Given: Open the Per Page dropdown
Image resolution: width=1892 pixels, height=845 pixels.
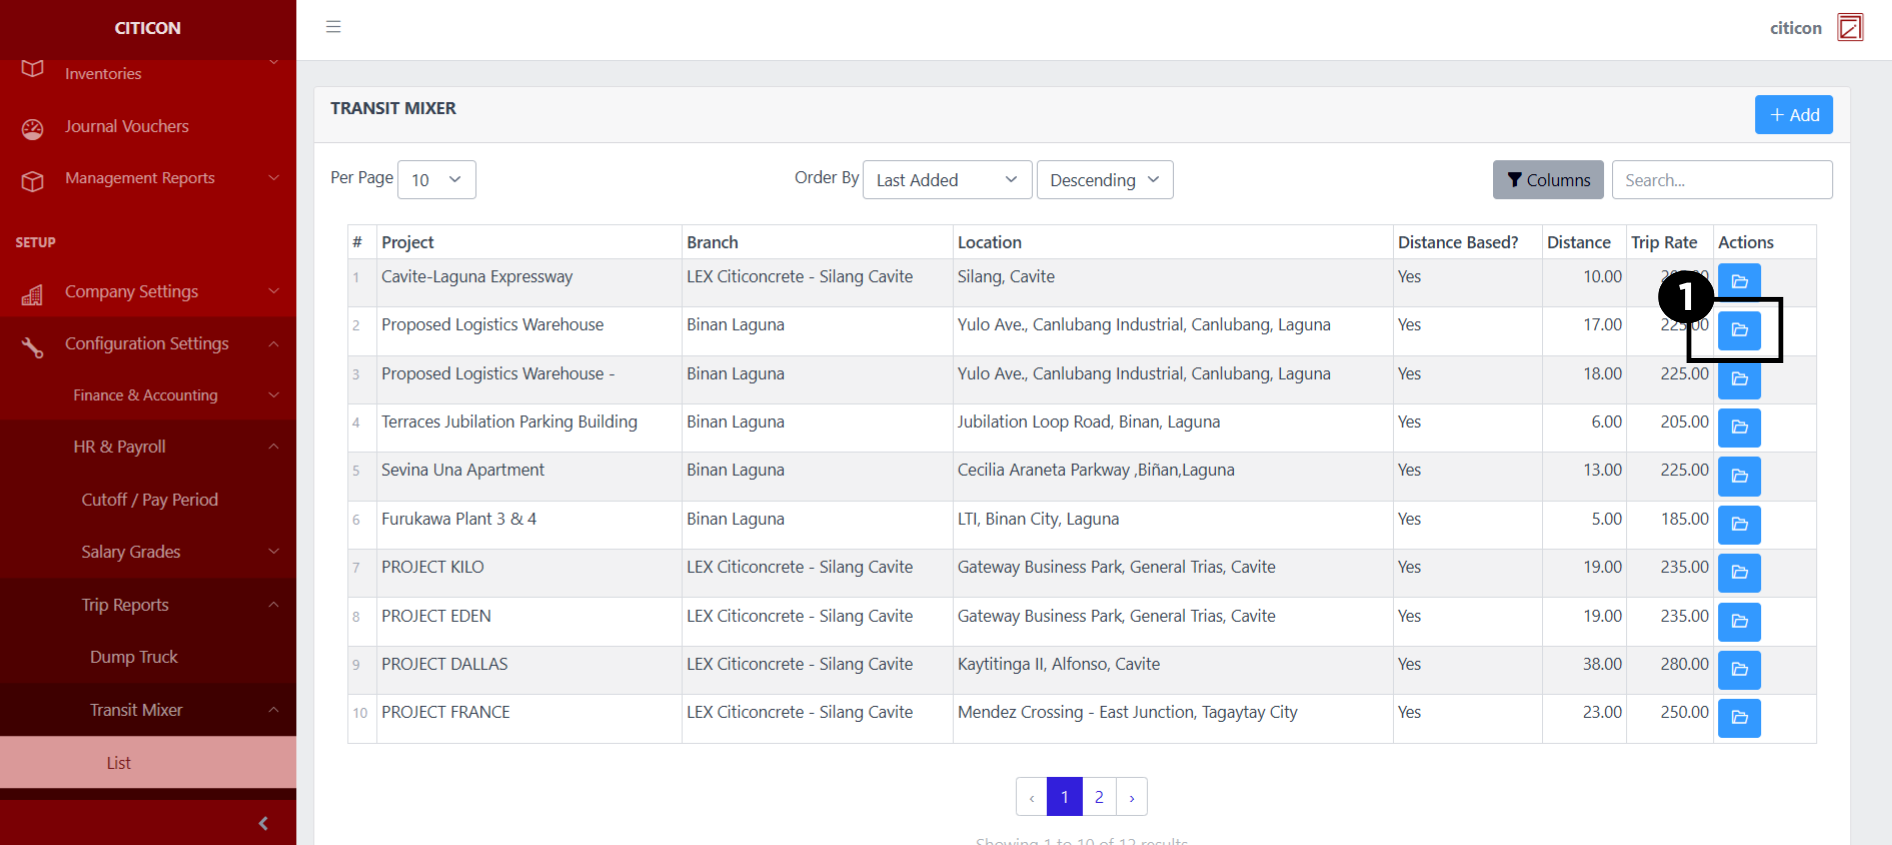Looking at the screenshot, I should tap(436, 180).
